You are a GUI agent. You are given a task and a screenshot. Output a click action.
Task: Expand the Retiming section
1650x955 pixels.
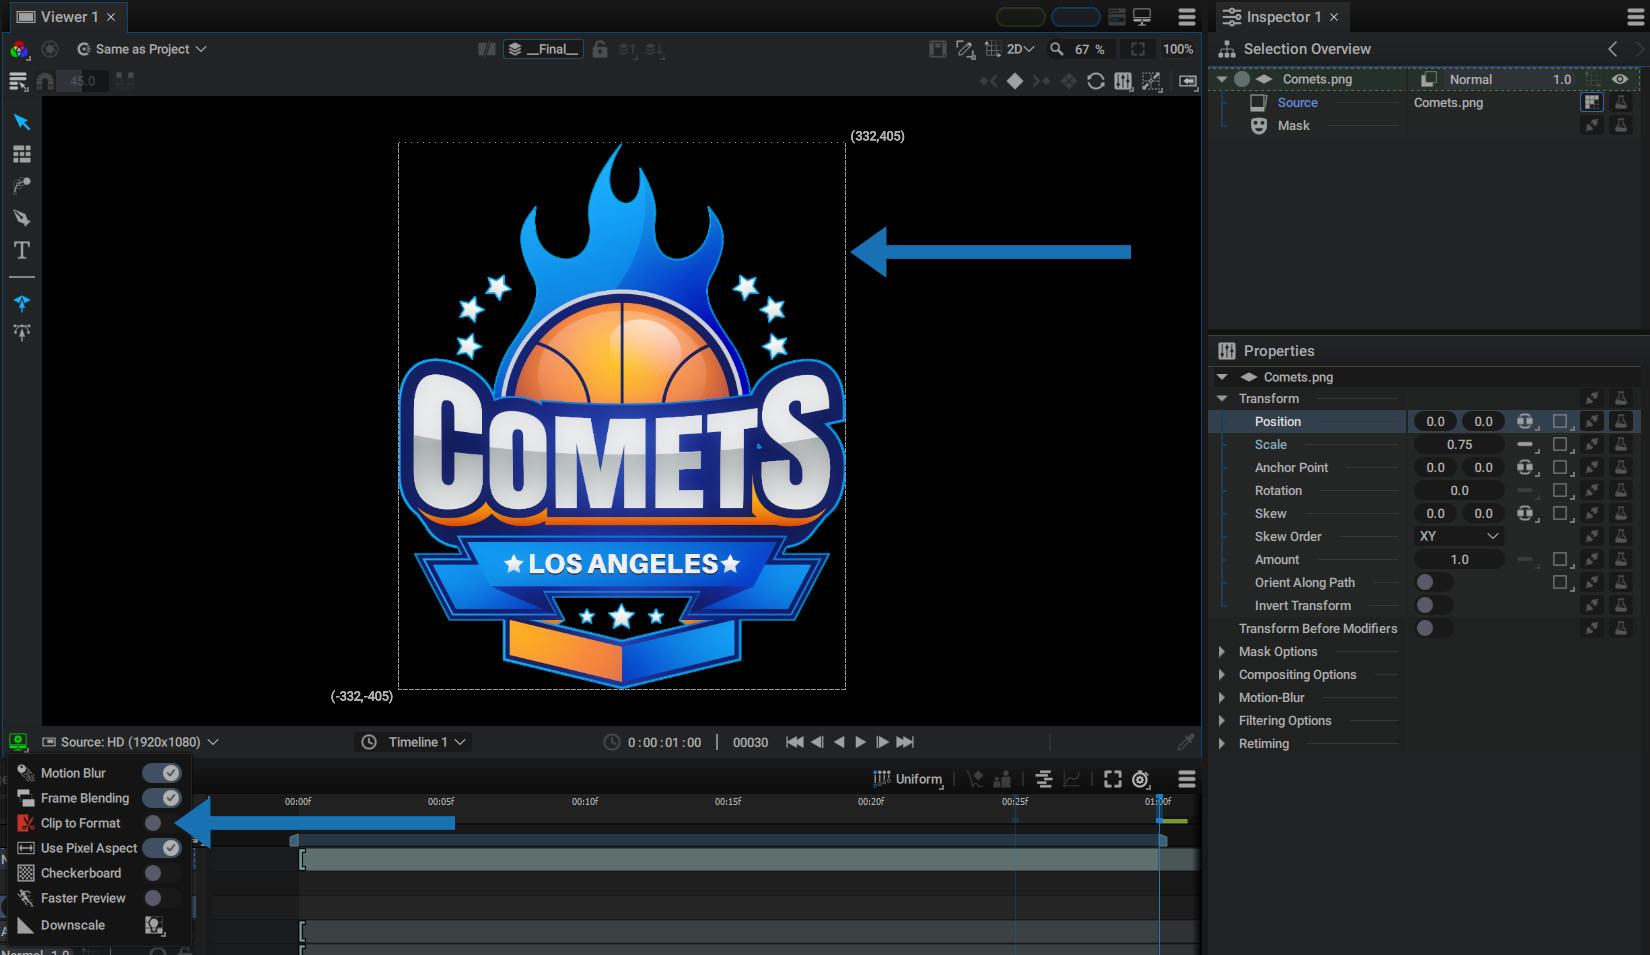pos(1222,743)
